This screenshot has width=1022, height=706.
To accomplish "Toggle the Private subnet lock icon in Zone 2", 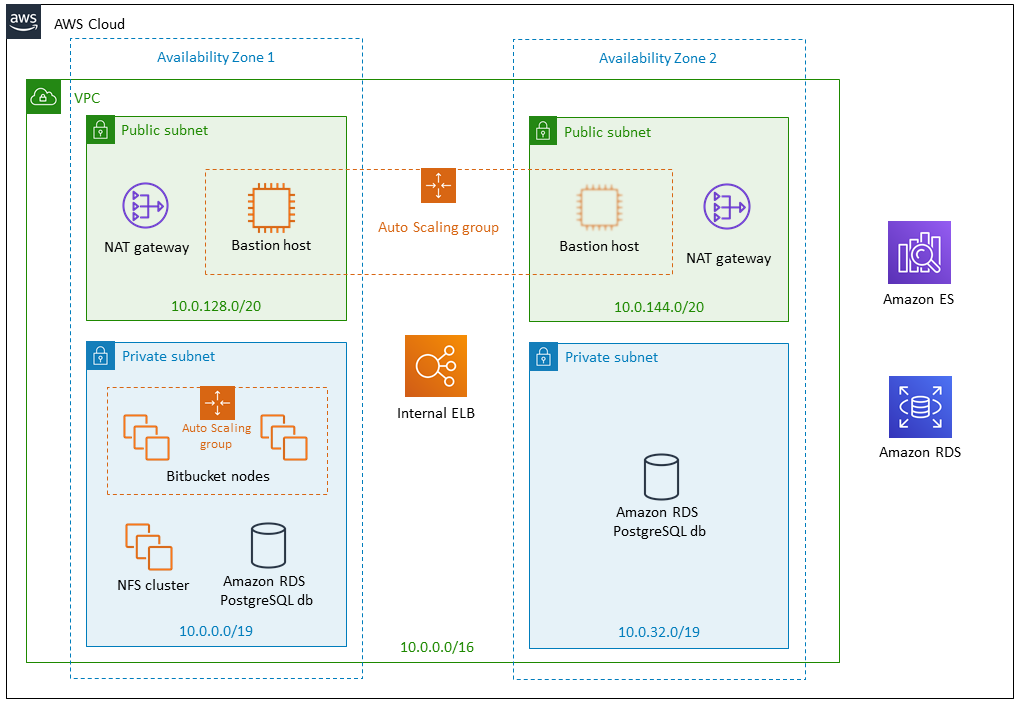I will (x=542, y=356).
